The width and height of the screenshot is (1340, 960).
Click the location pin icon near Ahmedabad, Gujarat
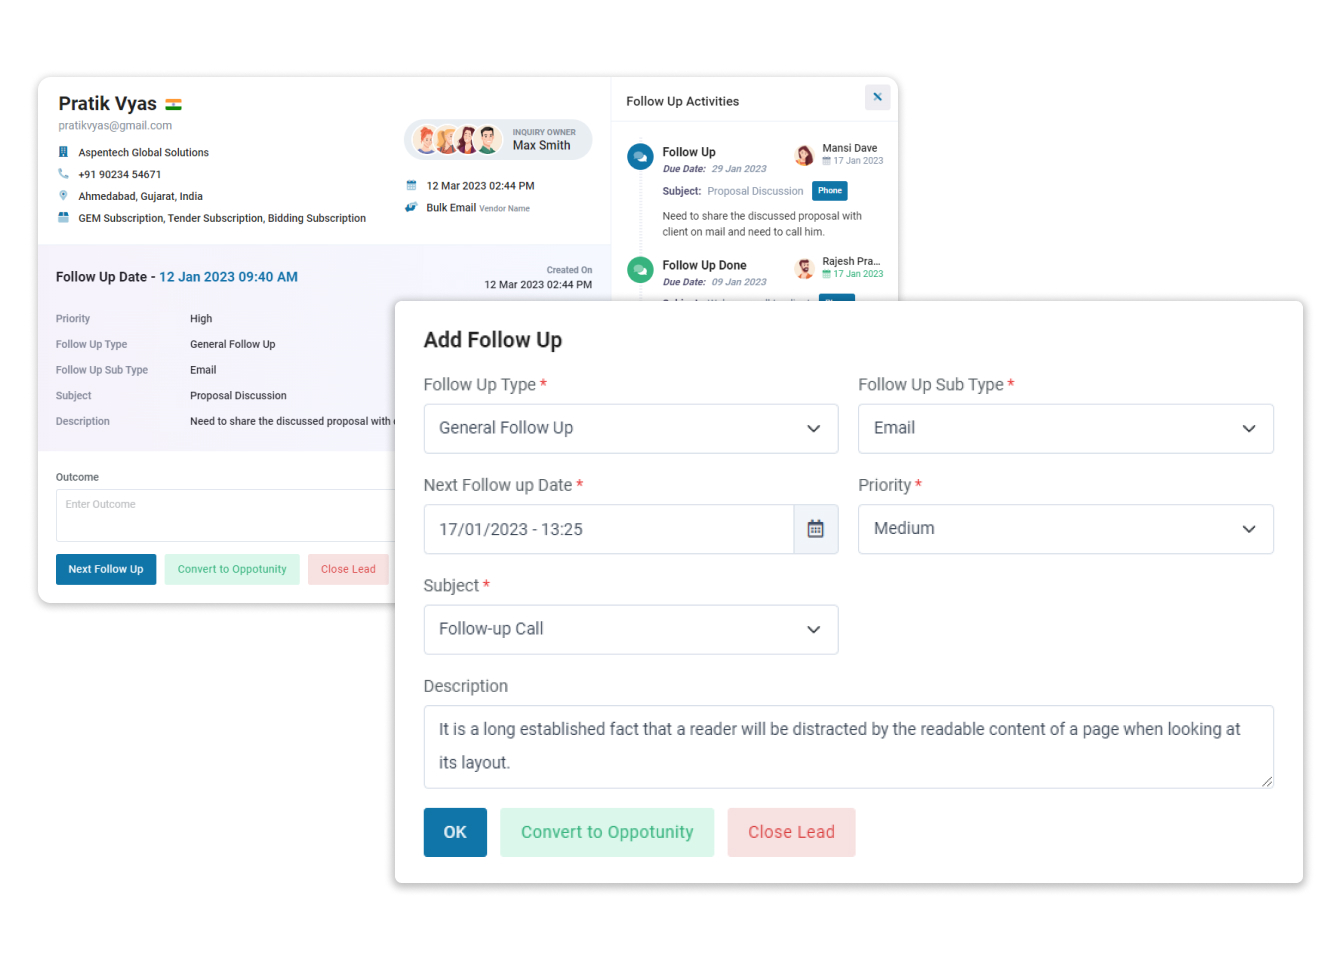tap(64, 196)
